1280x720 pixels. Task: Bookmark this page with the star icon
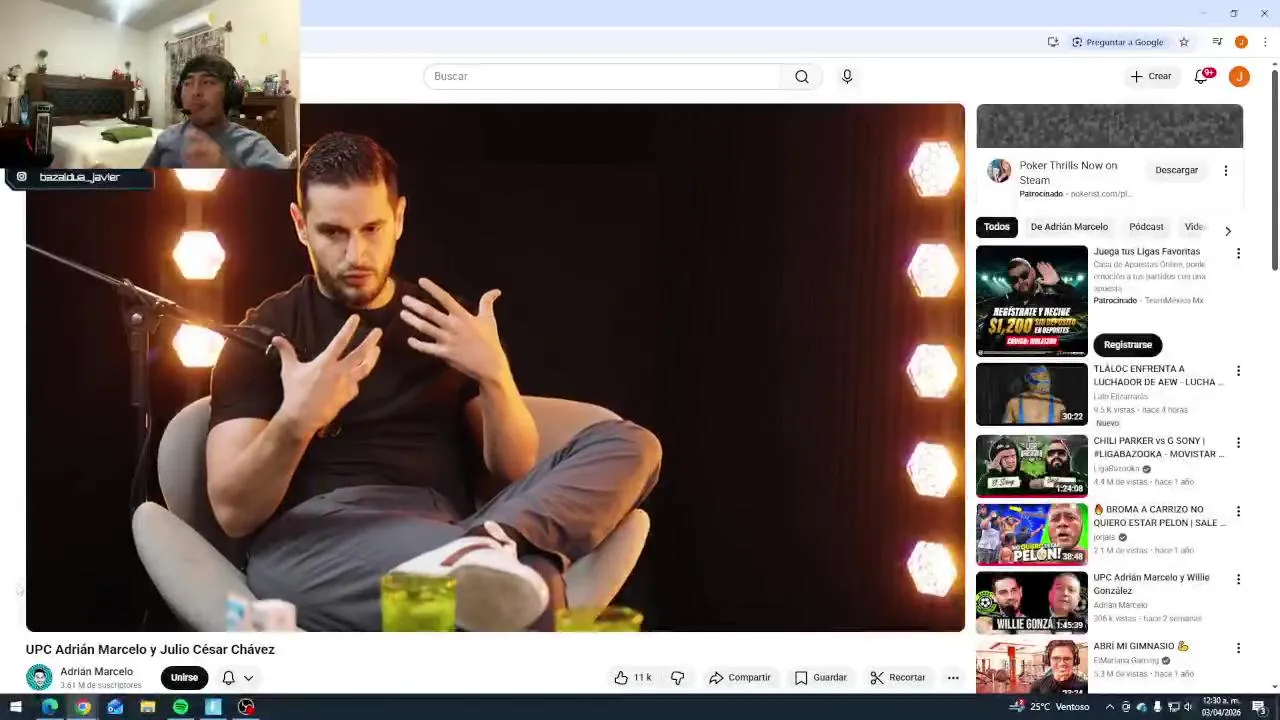[x=1184, y=42]
